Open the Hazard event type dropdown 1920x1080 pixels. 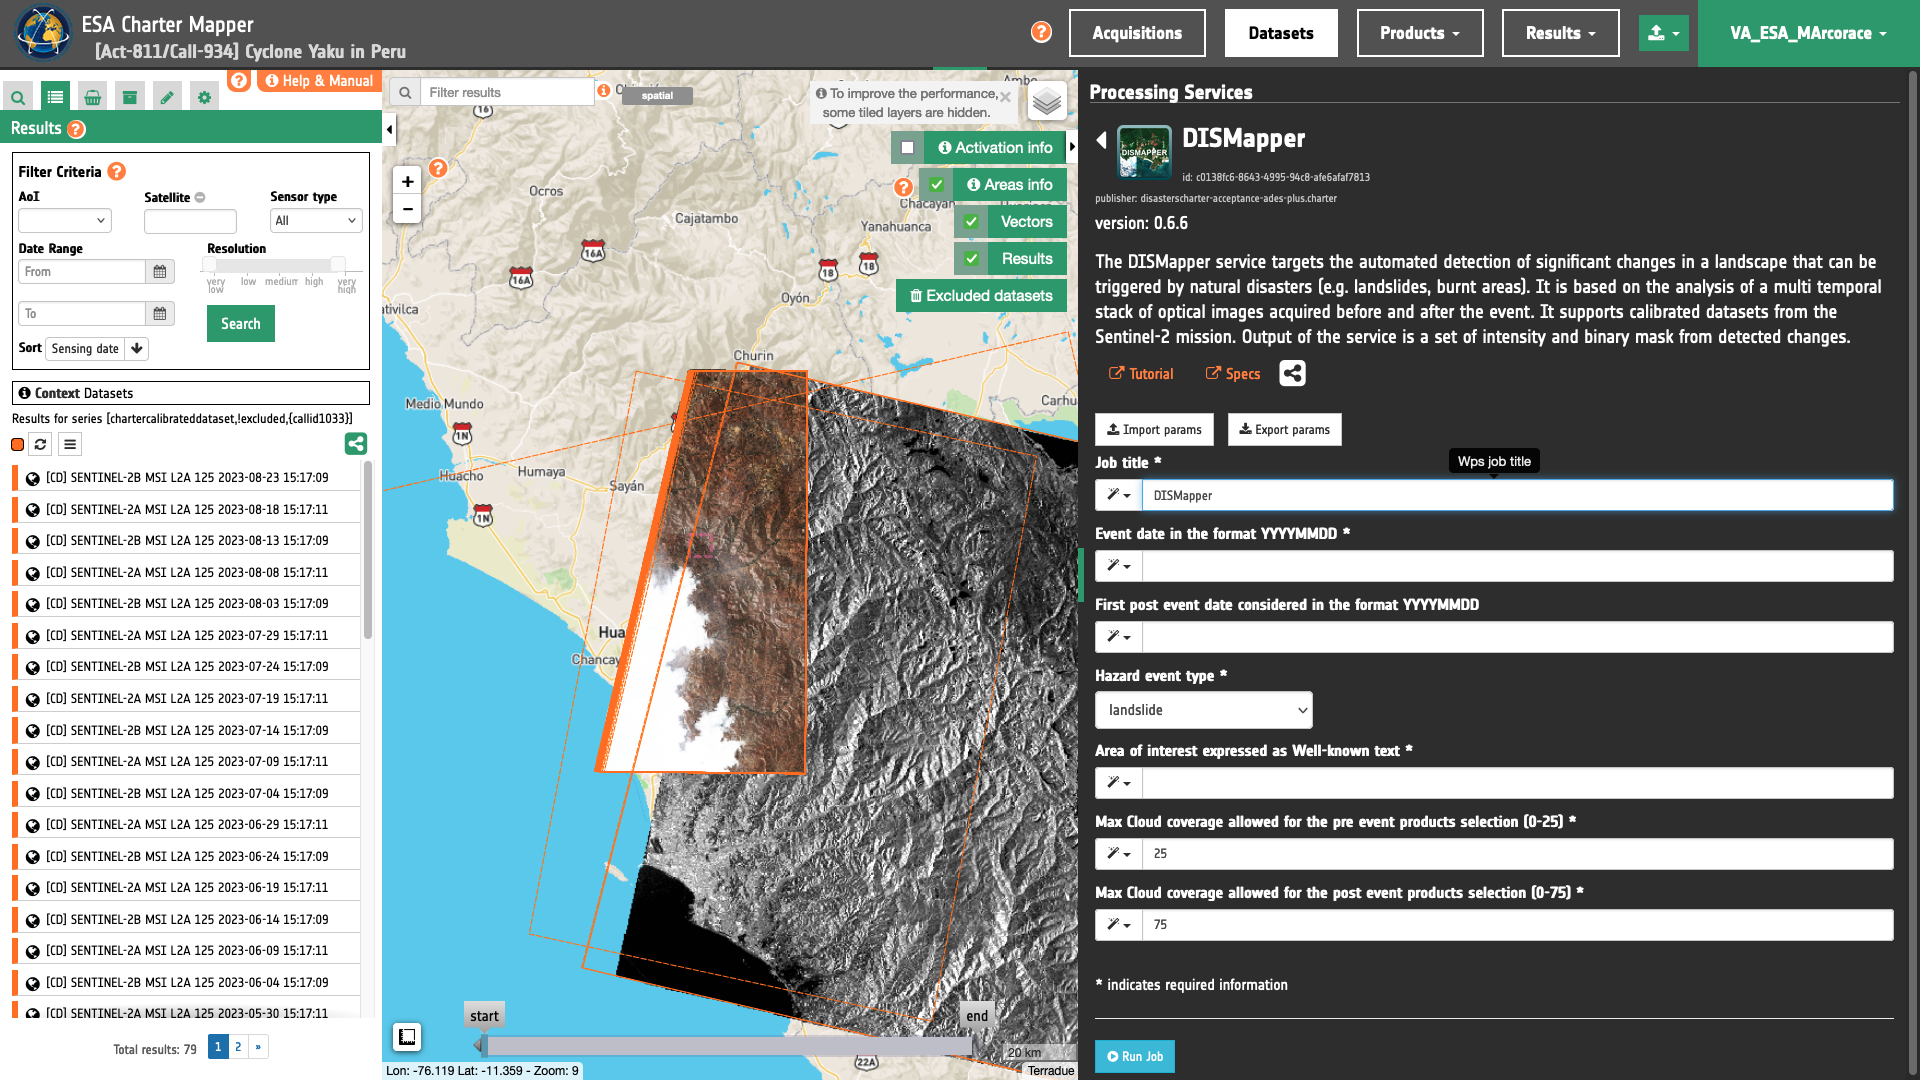1203,710
